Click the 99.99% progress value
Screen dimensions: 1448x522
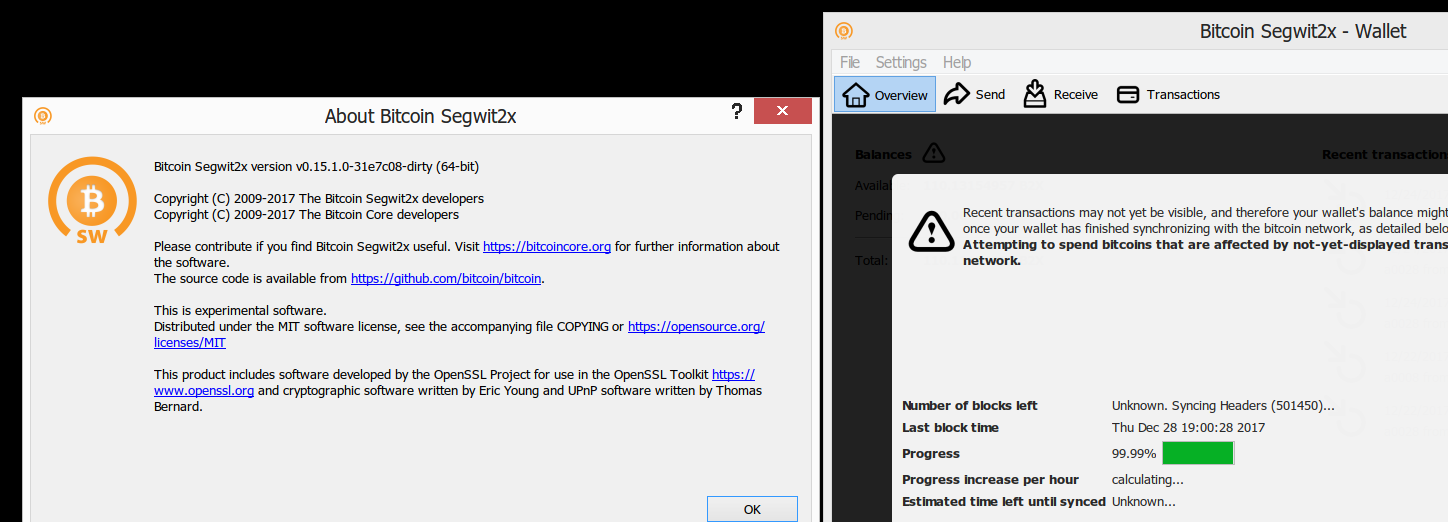click(x=1134, y=454)
